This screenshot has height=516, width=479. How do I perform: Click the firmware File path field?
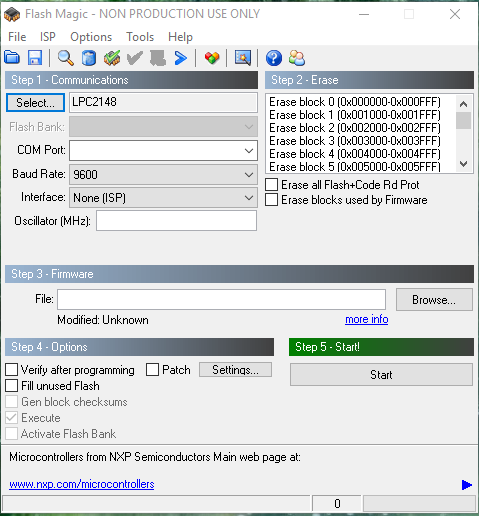click(222, 299)
